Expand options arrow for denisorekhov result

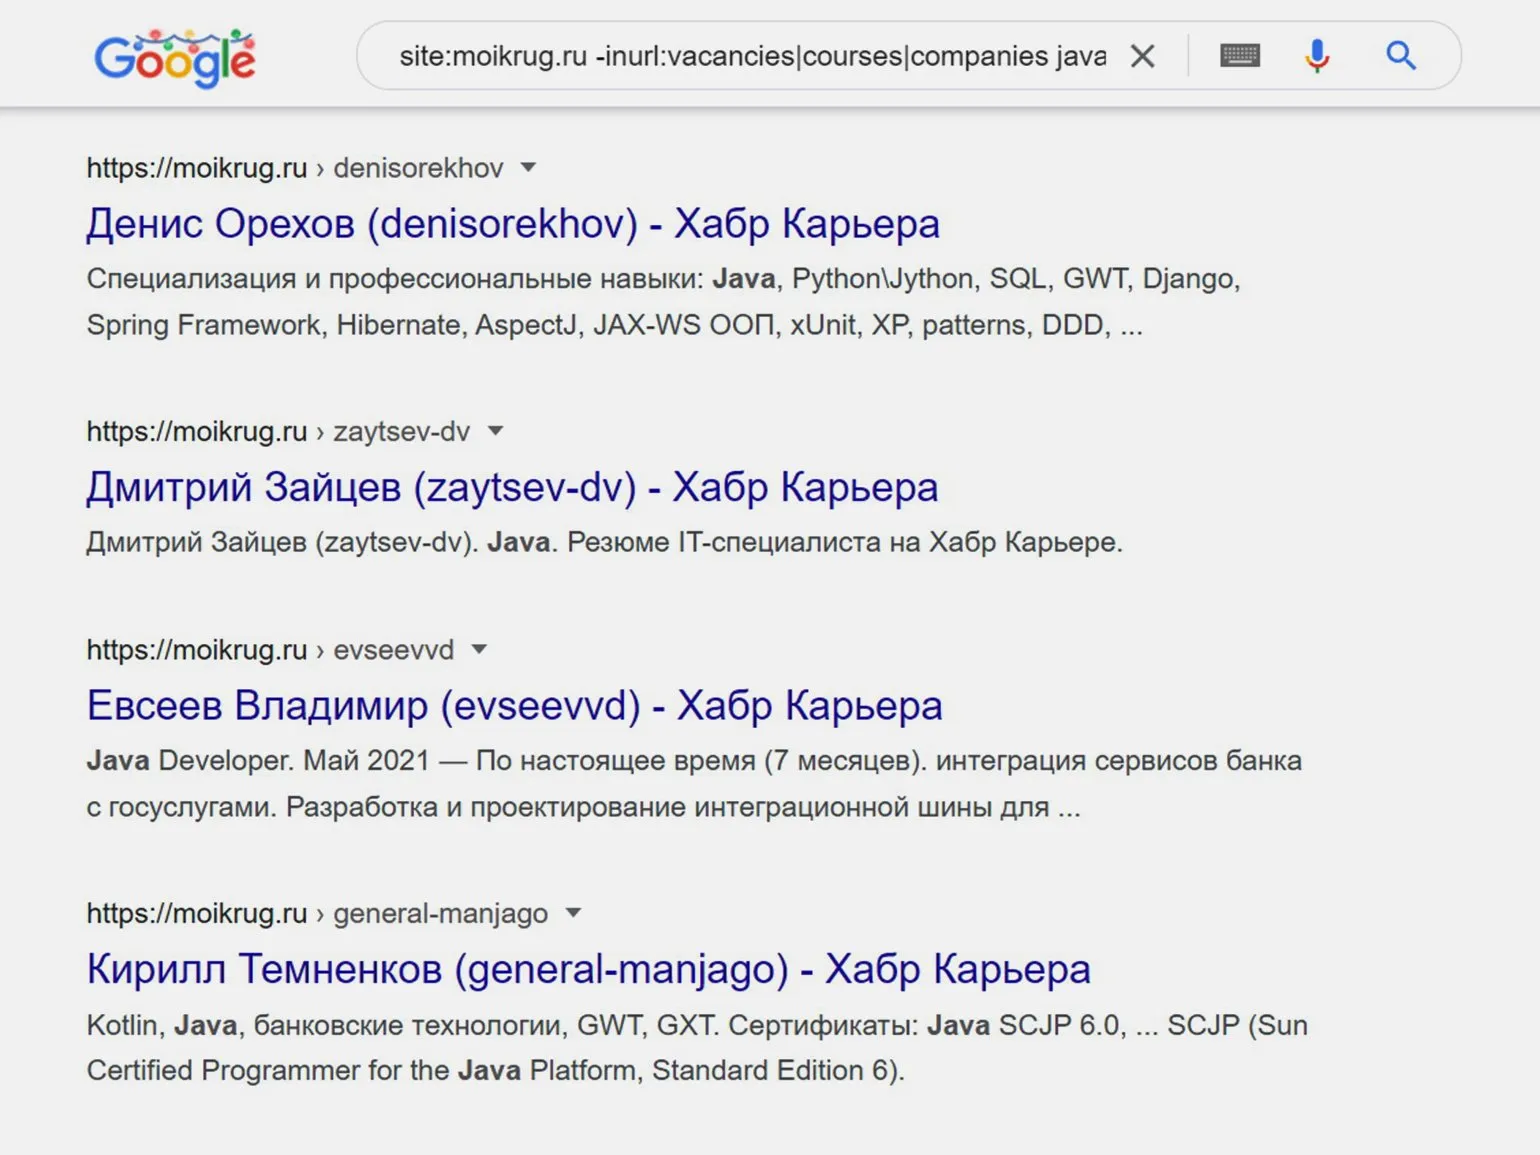tap(529, 168)
